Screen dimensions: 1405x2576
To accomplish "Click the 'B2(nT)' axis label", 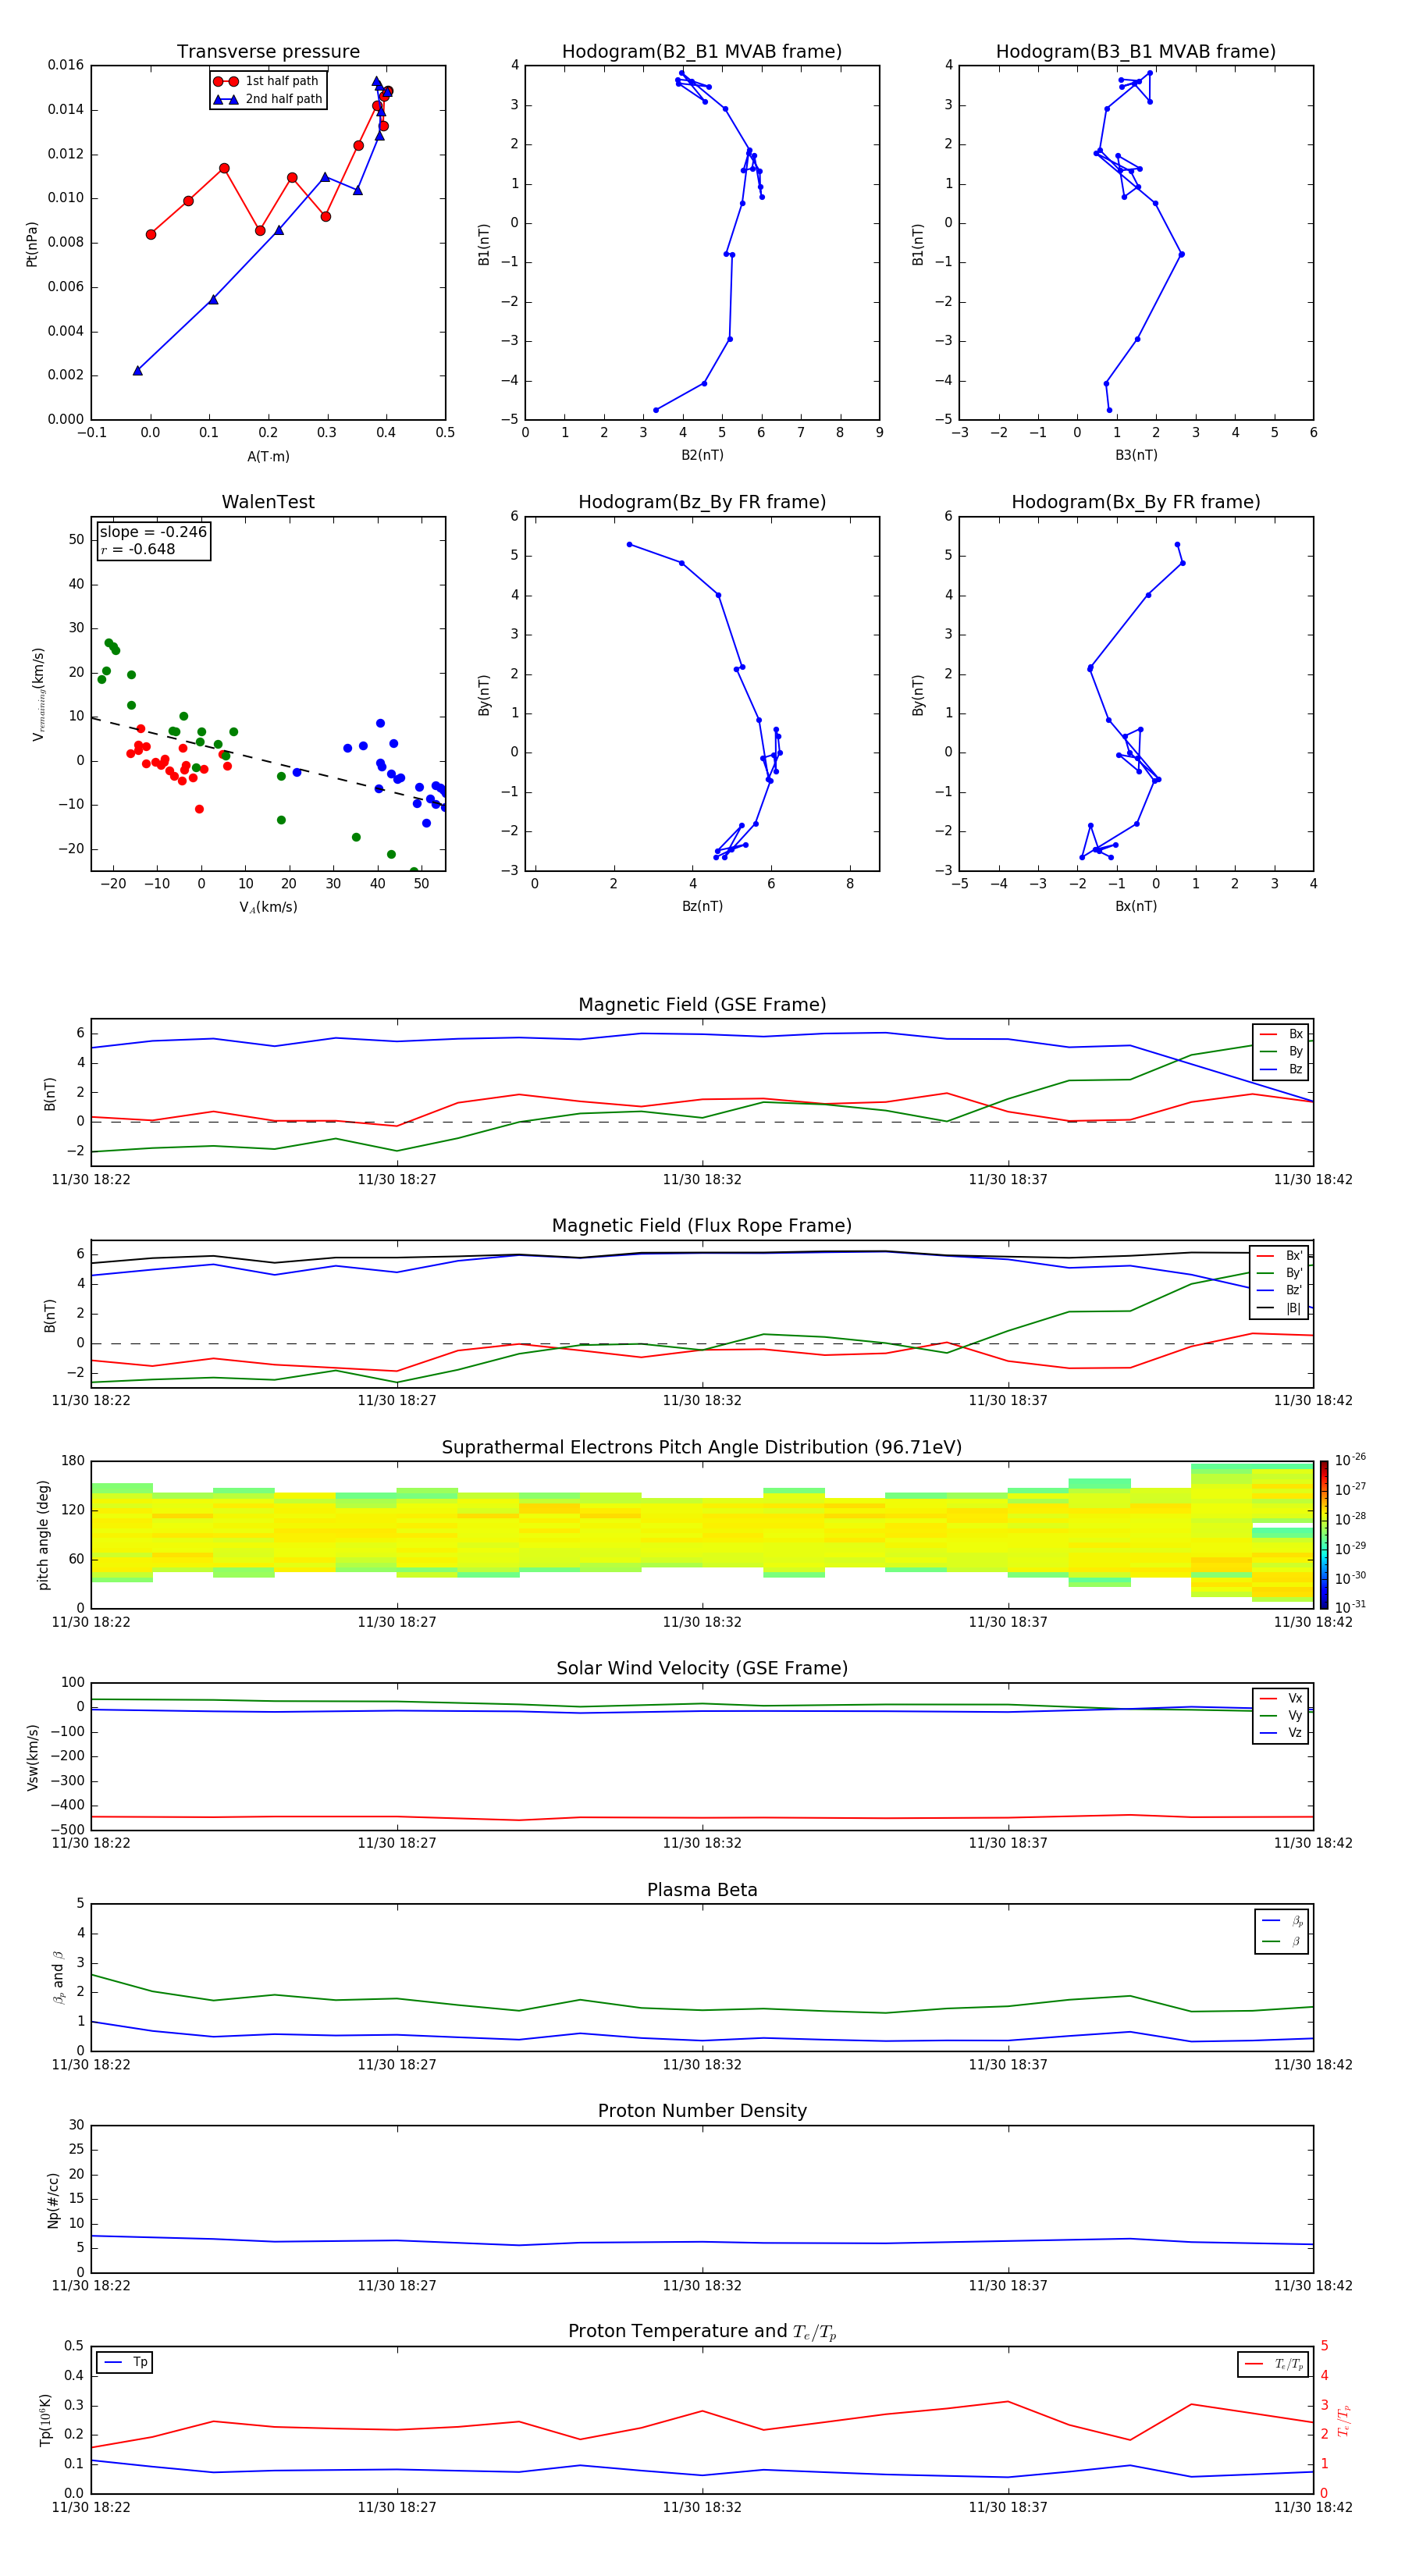I will (x=702, y=455).
